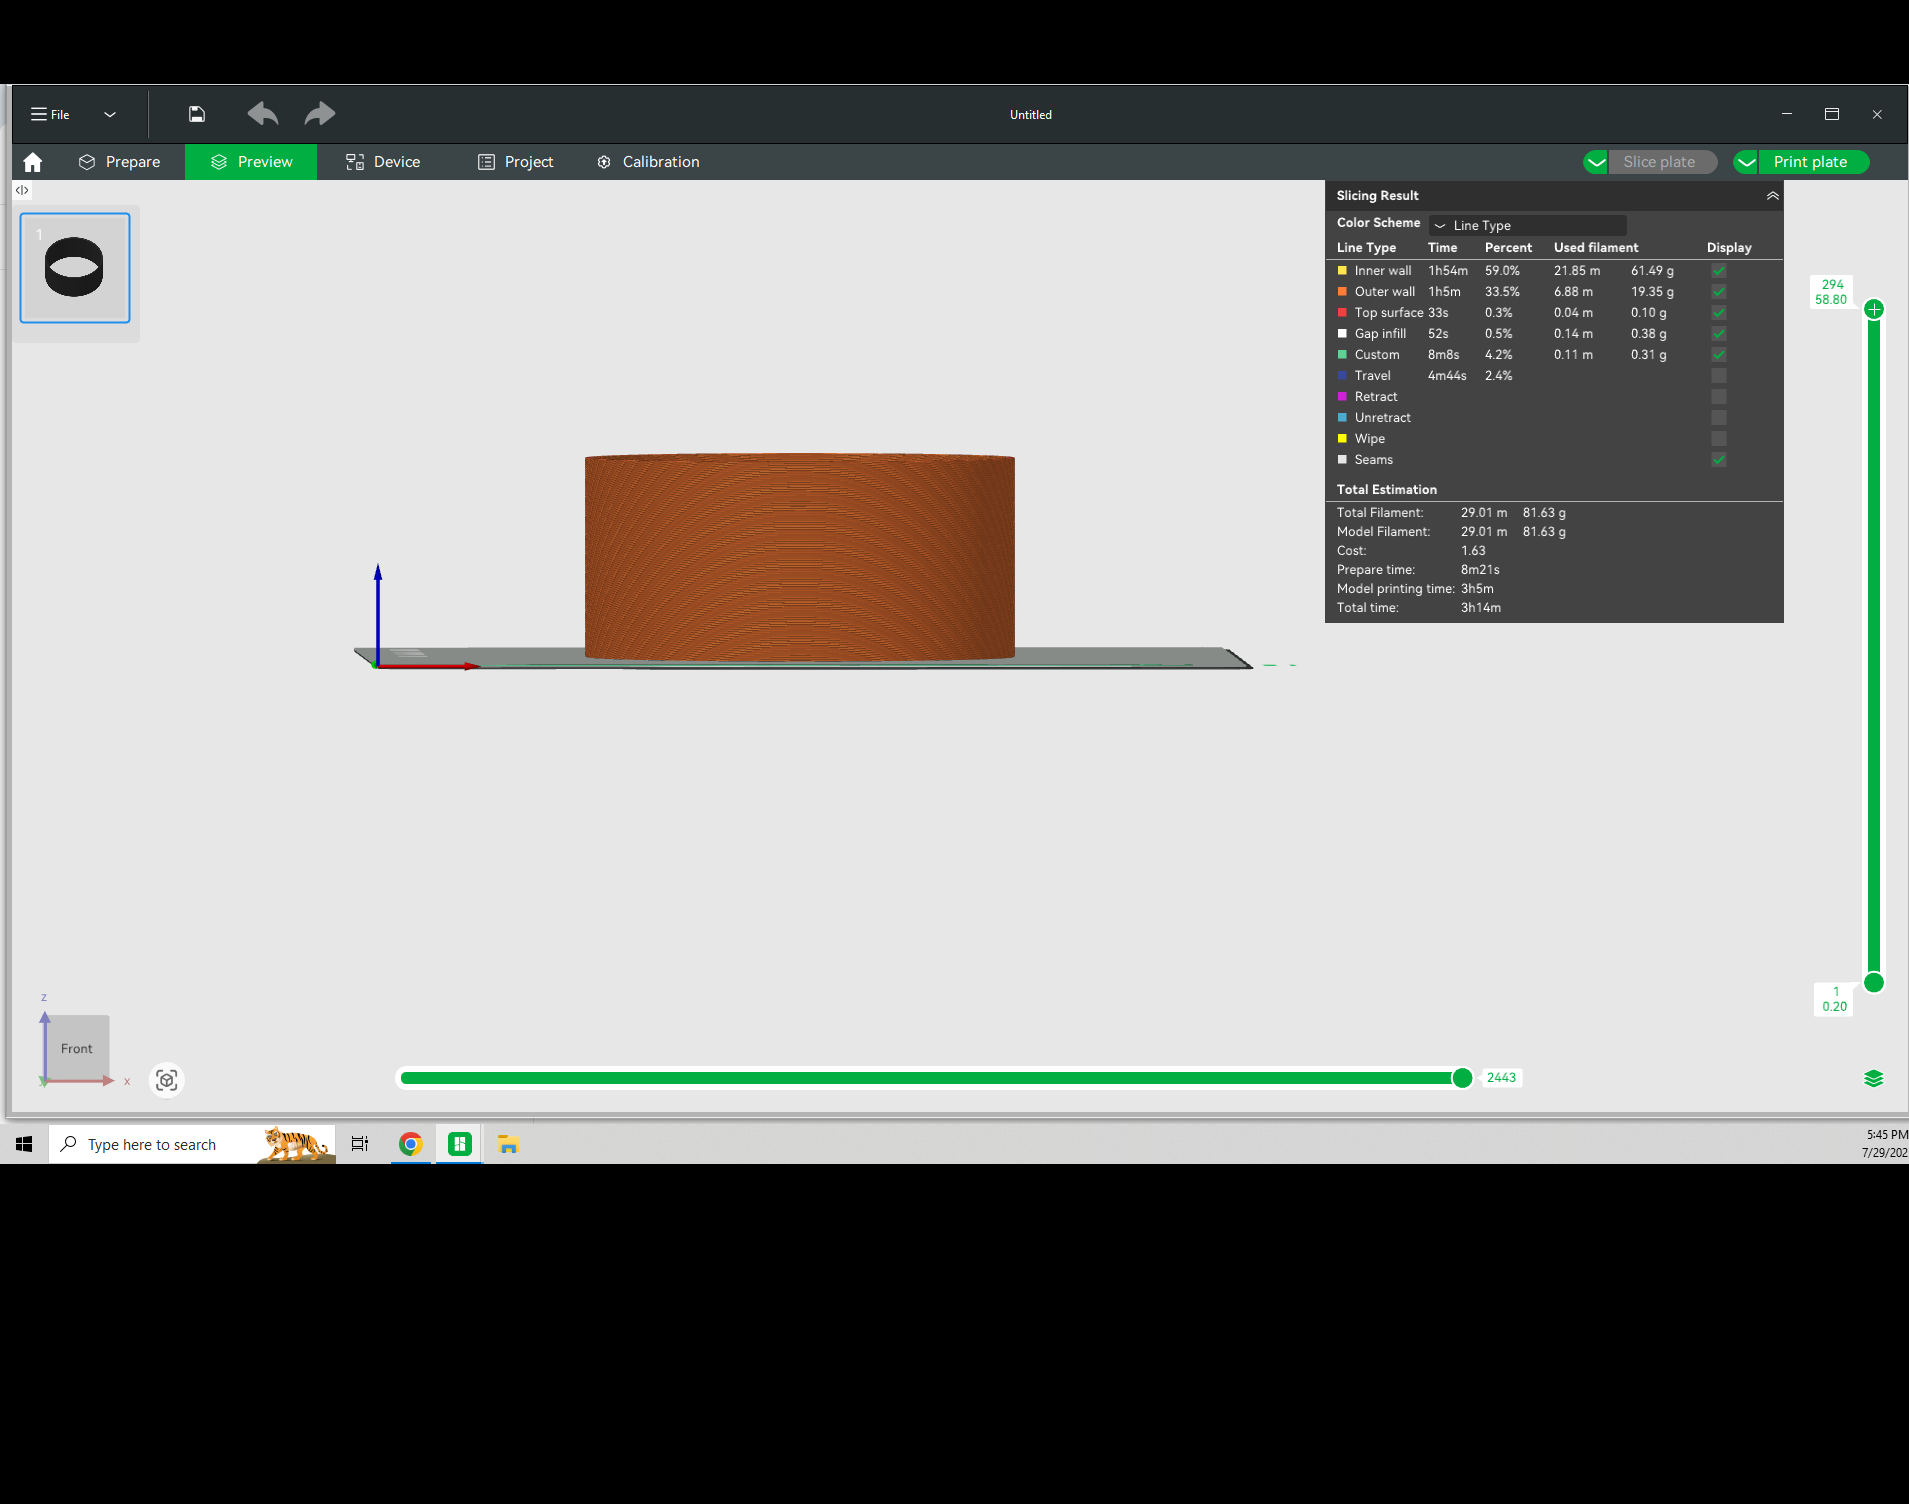1909x1504 pixels.
Task: Click the Inner wall yellow color swatch
Action: tap(1342, 271)
